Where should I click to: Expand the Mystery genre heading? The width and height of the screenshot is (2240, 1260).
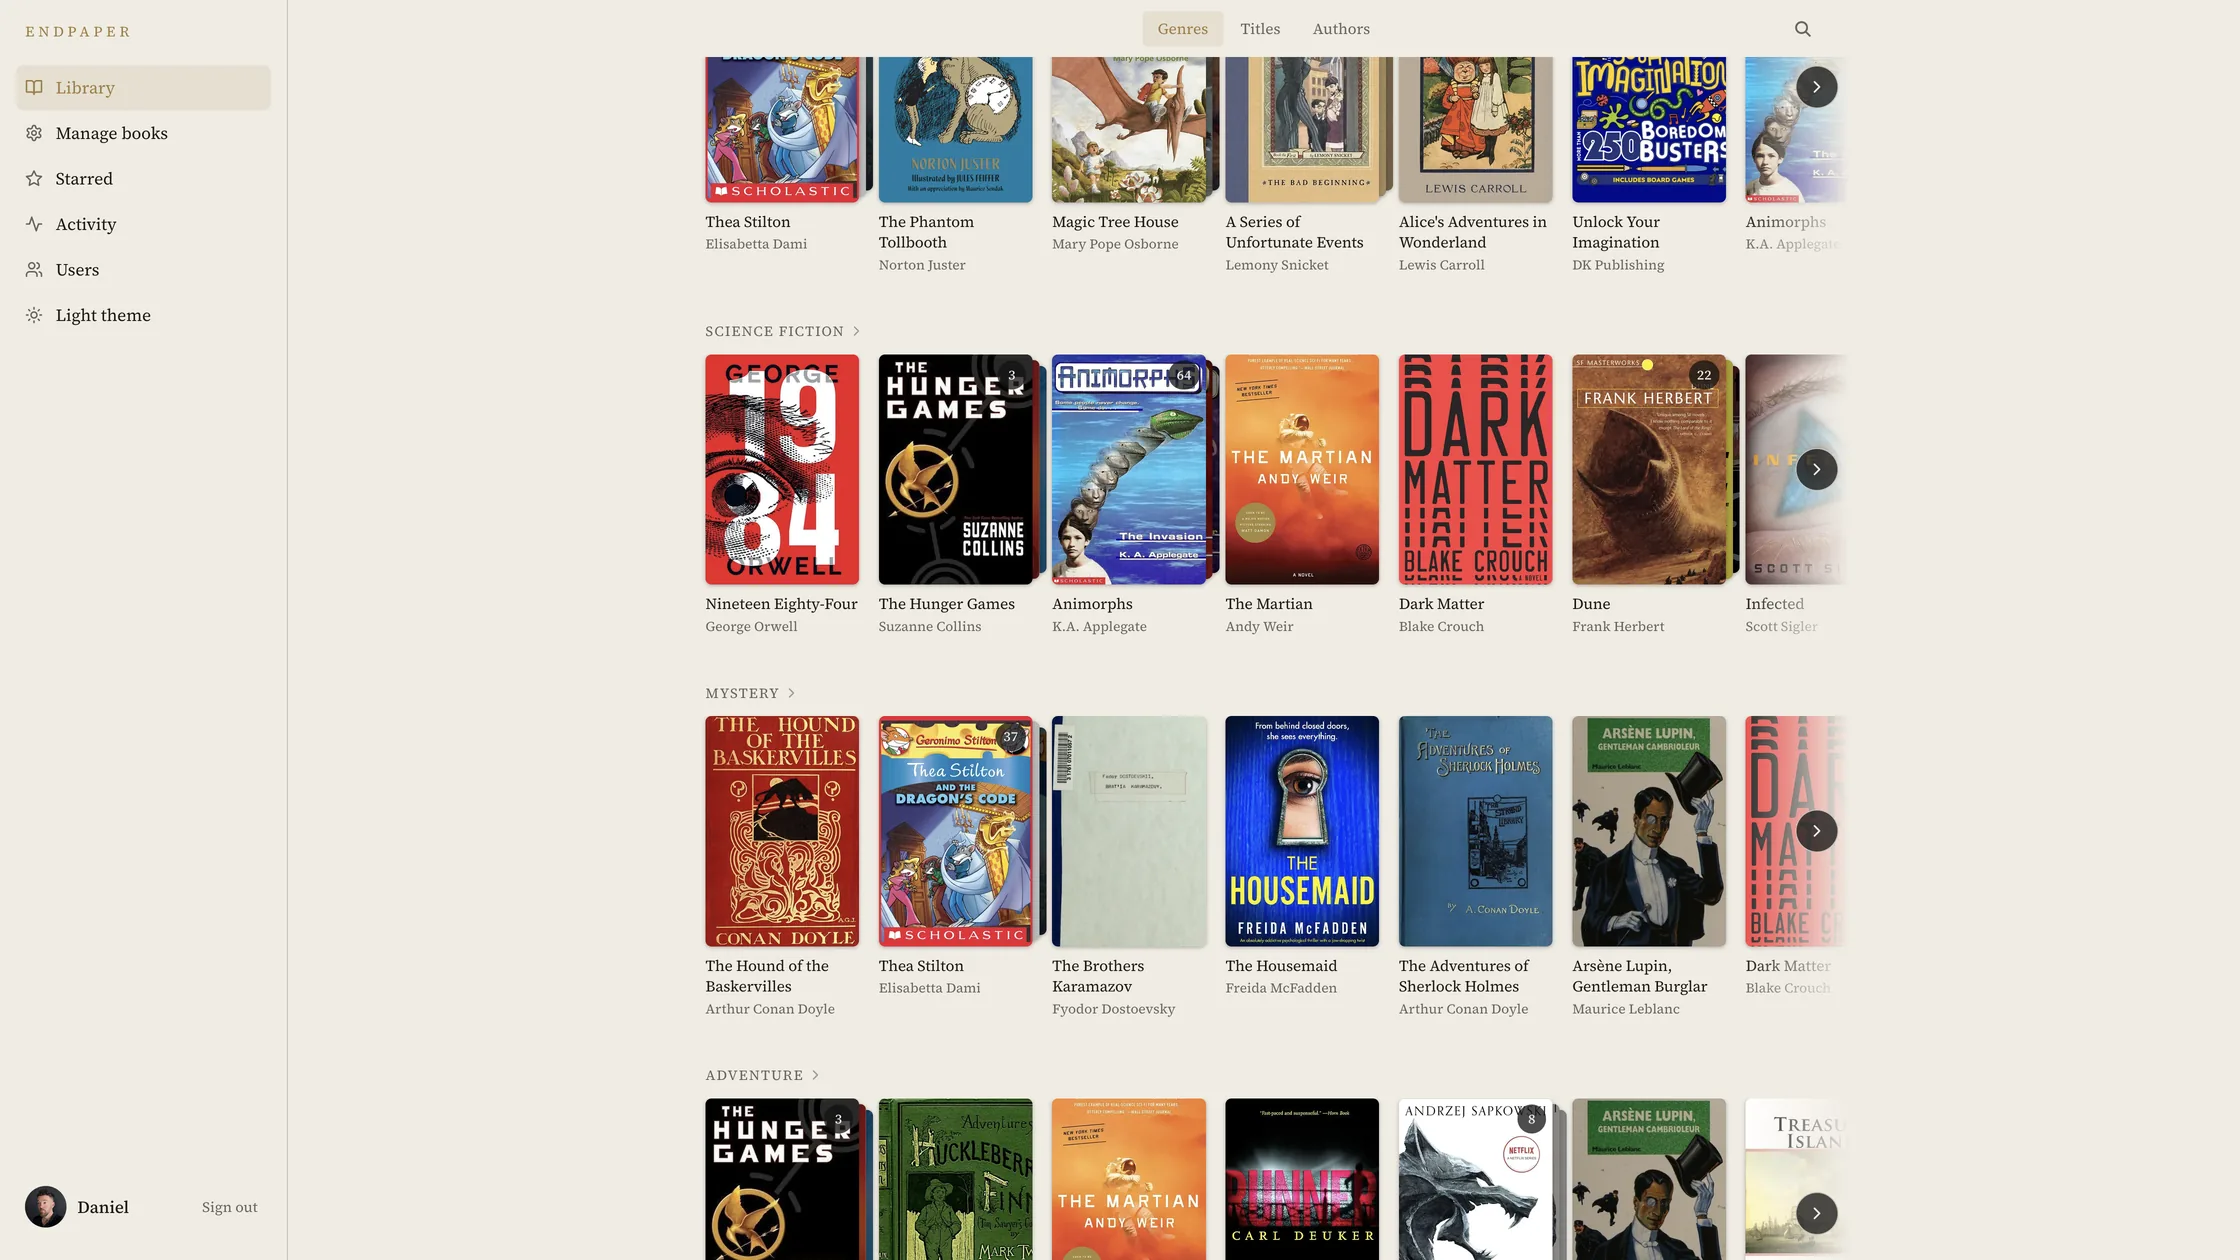(x=750, y=693)
